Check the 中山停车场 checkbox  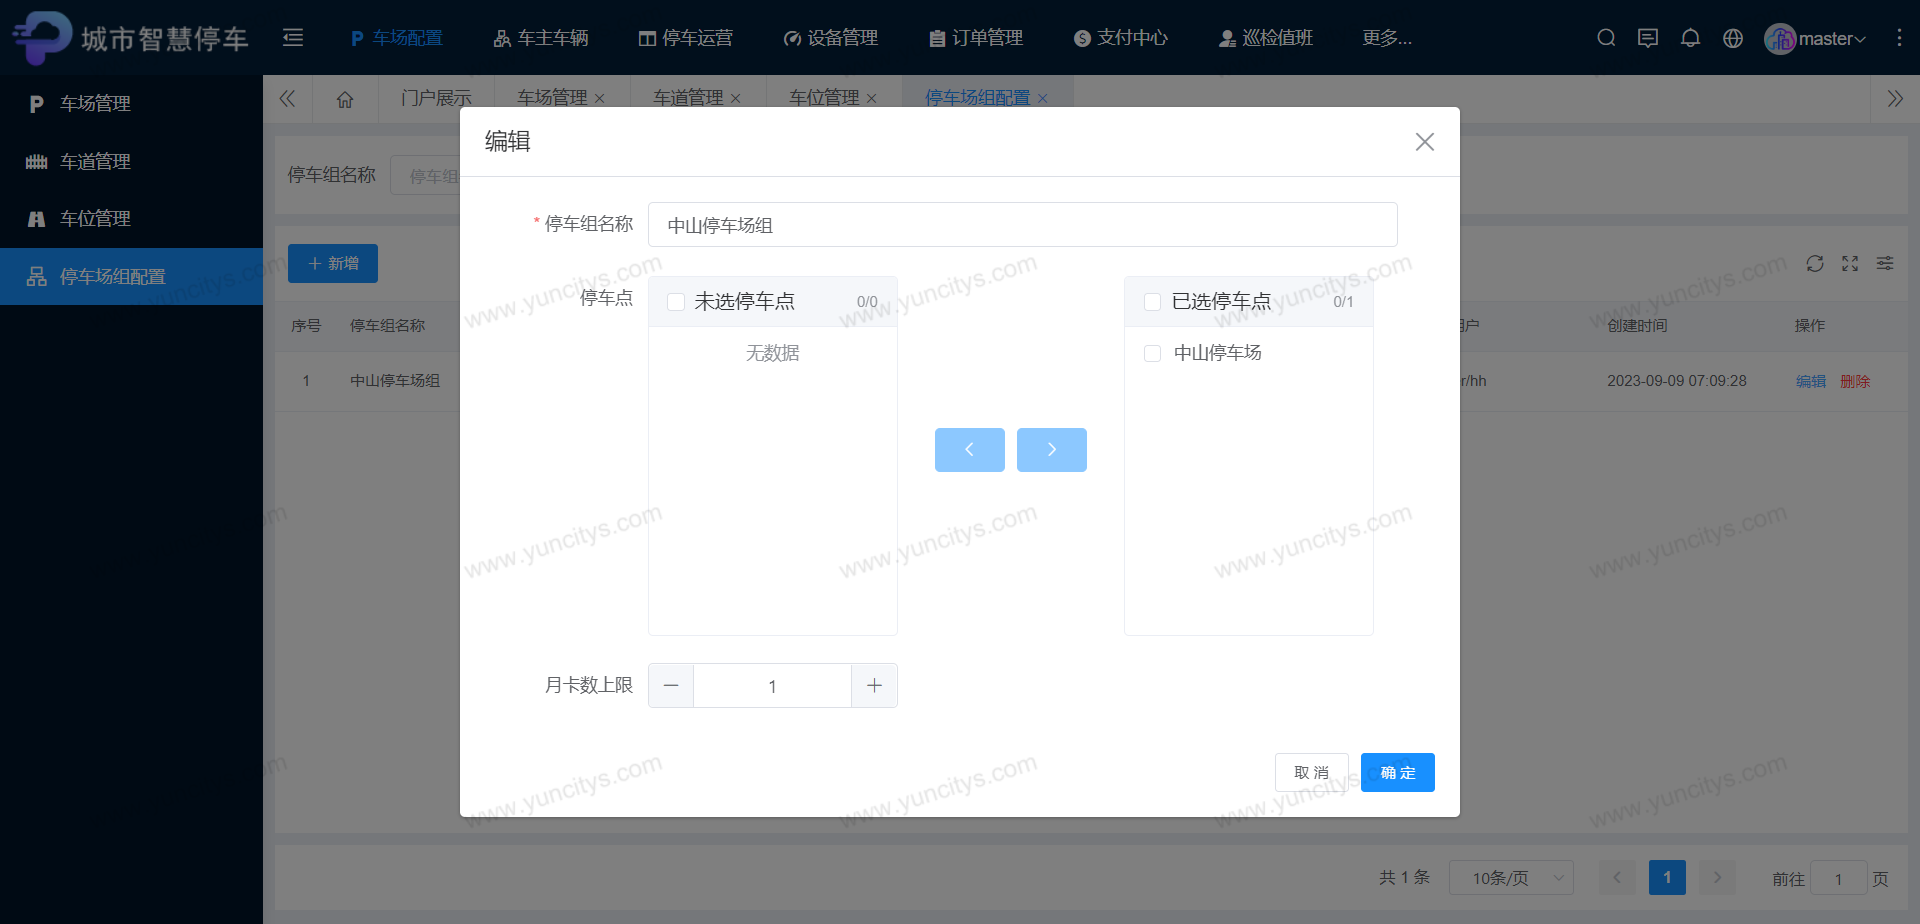1152,353
